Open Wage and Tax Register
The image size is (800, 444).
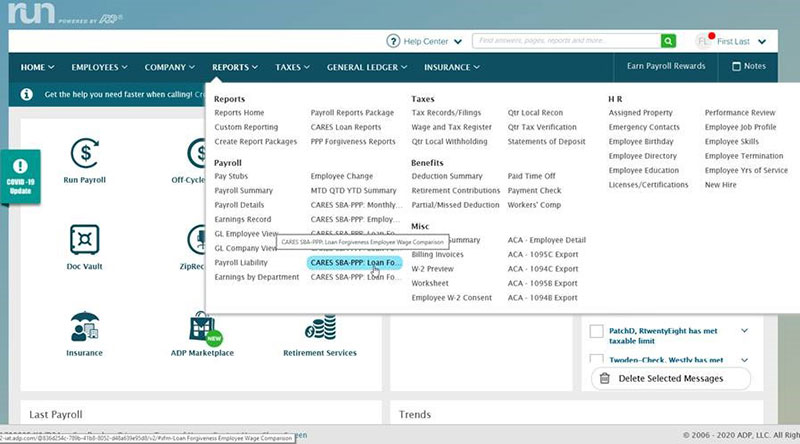click(452, 127)
